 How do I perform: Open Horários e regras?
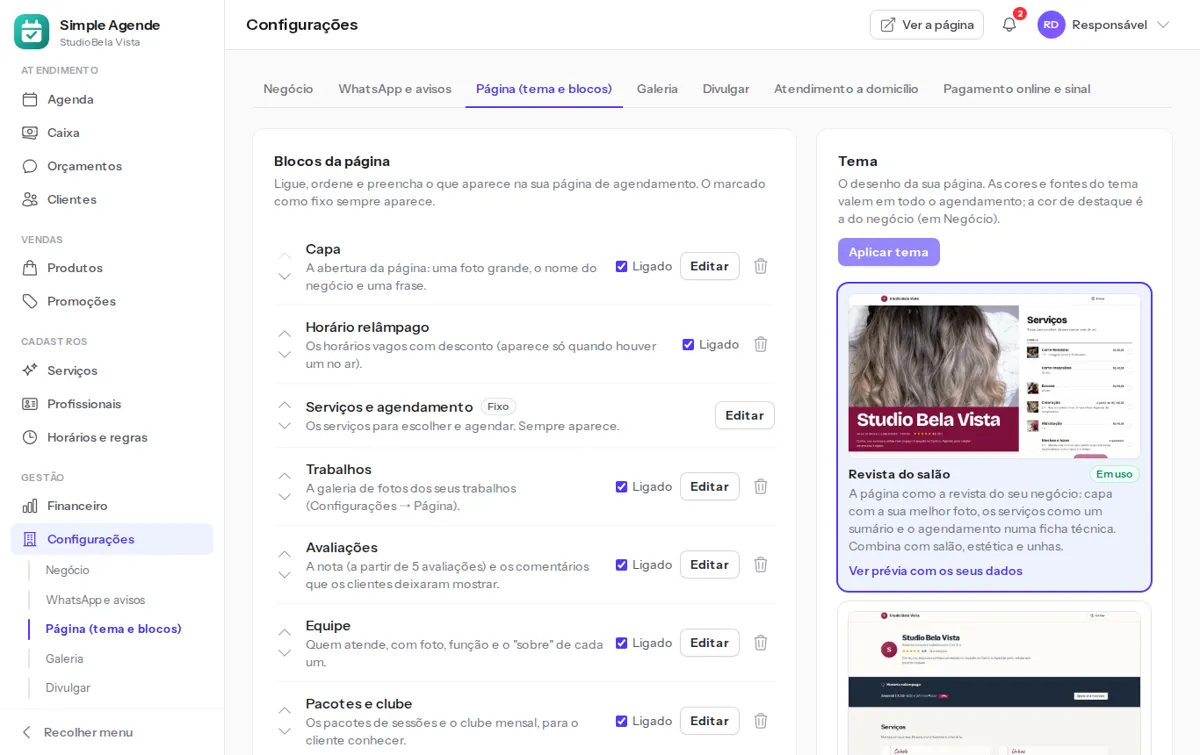click(112, 437)
